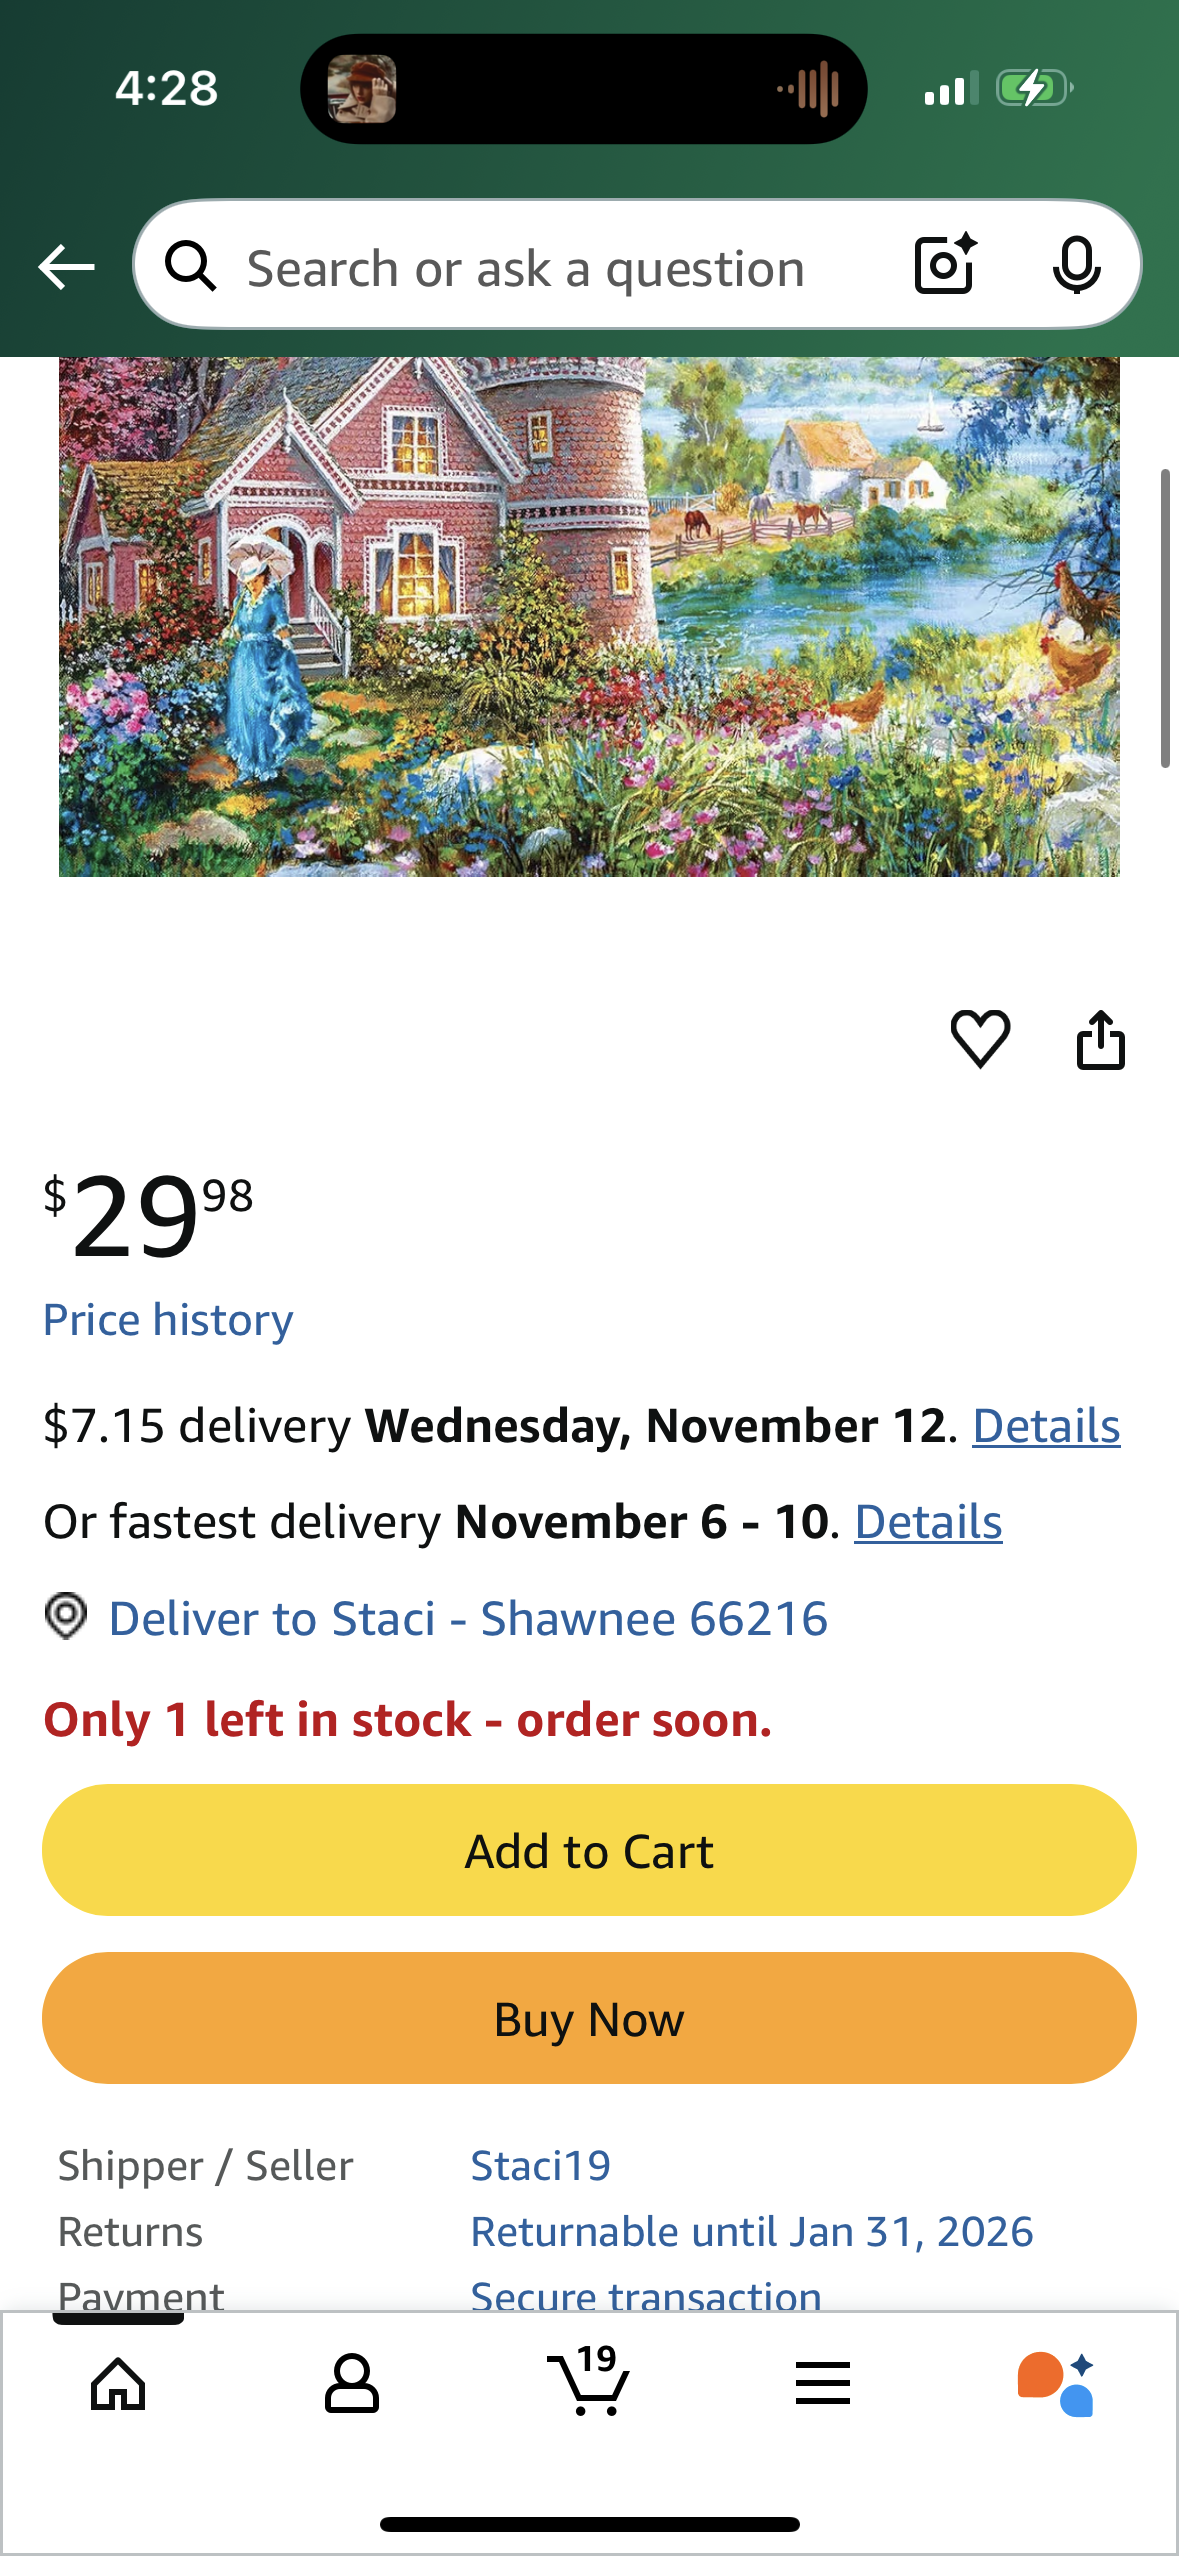Viewport: 1179px width, 2556px height.
Task: Open the account profile tab
Action: (x=352, y=2384)
